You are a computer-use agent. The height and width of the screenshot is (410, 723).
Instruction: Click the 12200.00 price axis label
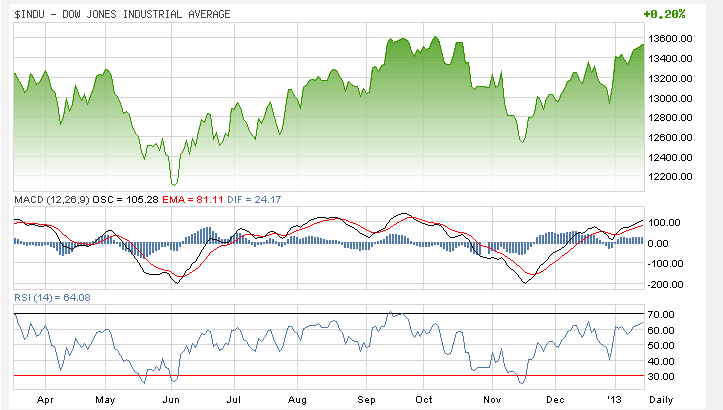point(670,177)
